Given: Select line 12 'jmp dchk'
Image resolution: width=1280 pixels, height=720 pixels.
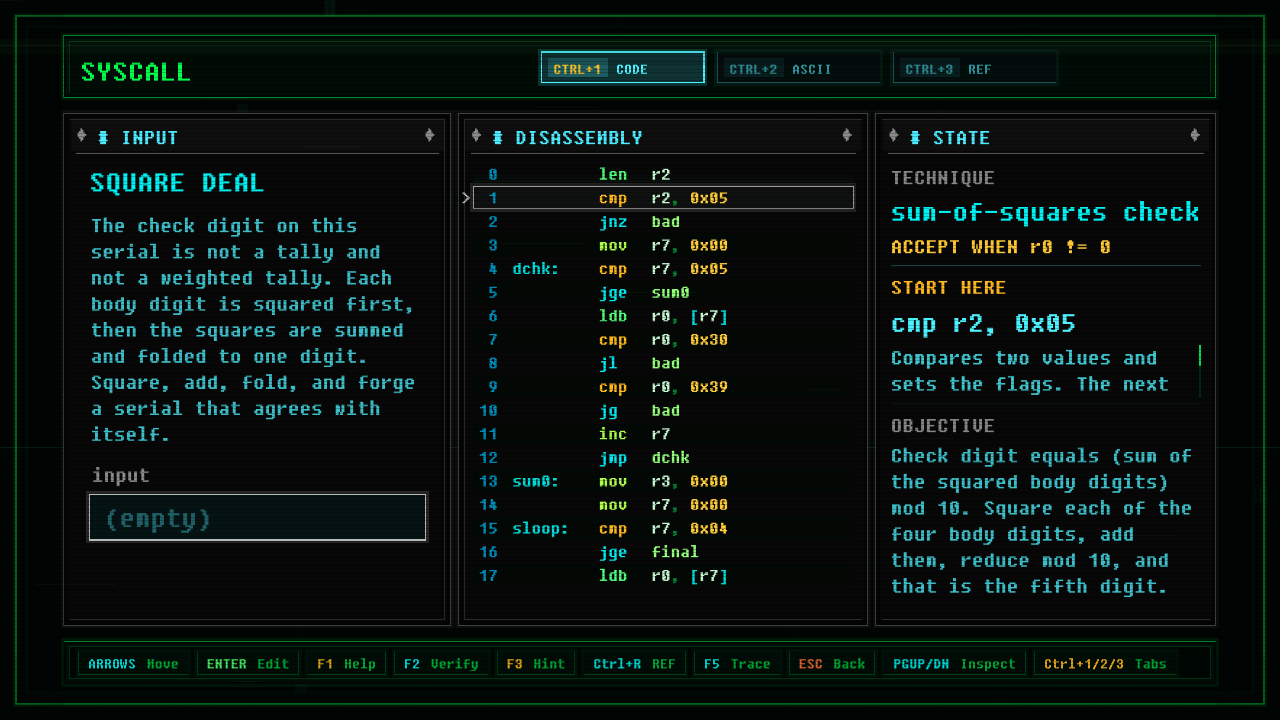Looking at the screenshot, I should point(663,458).
